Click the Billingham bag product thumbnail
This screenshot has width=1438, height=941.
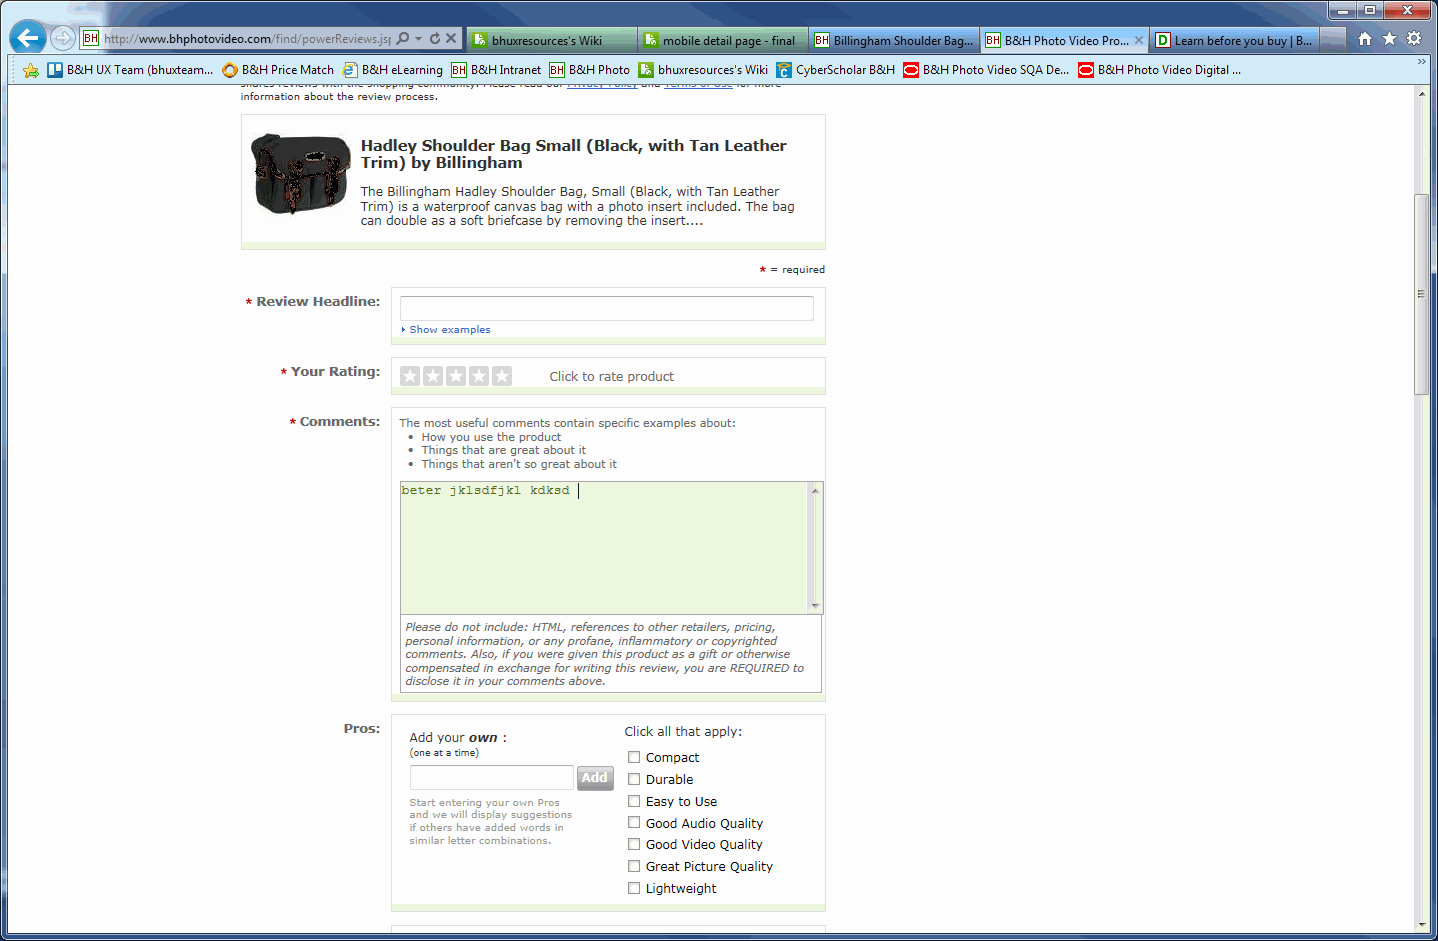pos(300,174)
